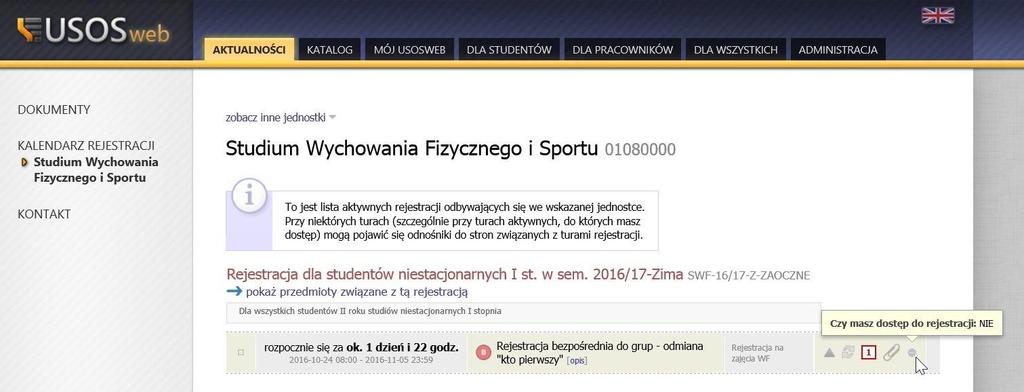Click the paperclip icon in the registration row

[891, 353]
